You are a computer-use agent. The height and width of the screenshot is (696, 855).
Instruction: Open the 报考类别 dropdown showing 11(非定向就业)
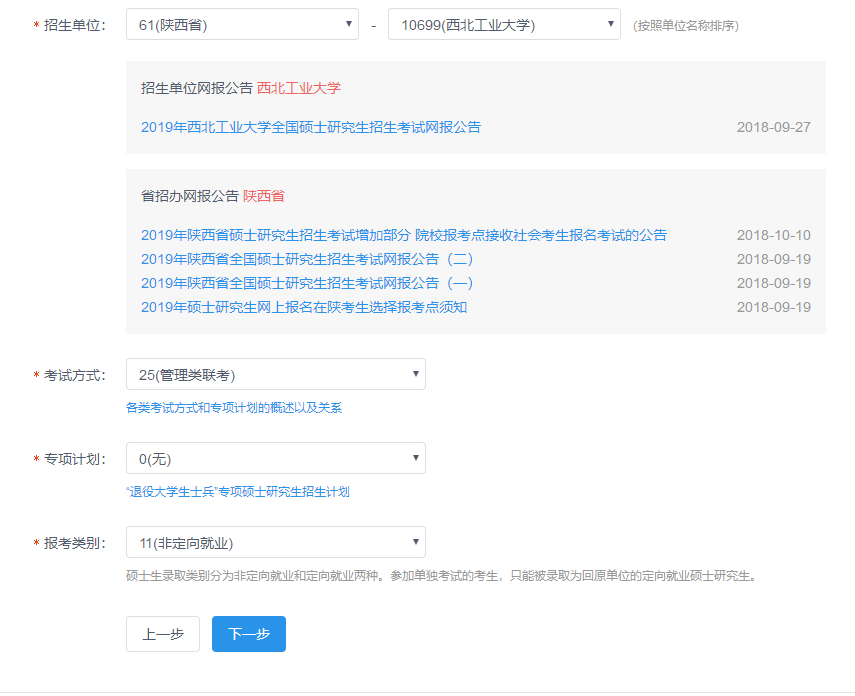(x=275, y=543)
